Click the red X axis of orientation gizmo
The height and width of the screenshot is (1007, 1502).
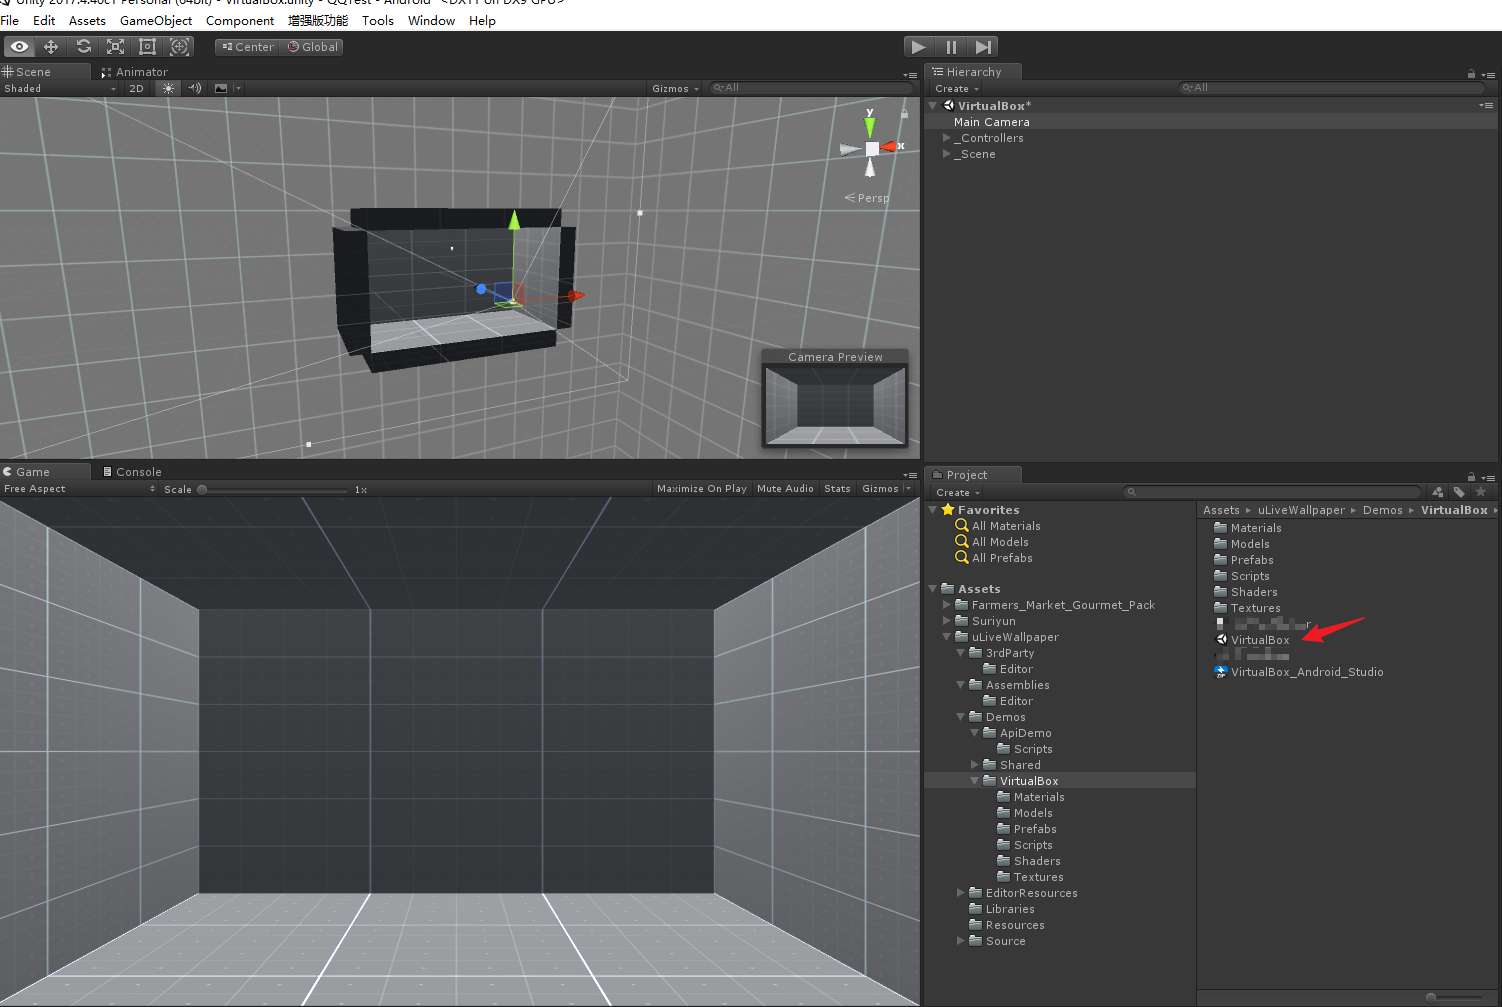890,147
